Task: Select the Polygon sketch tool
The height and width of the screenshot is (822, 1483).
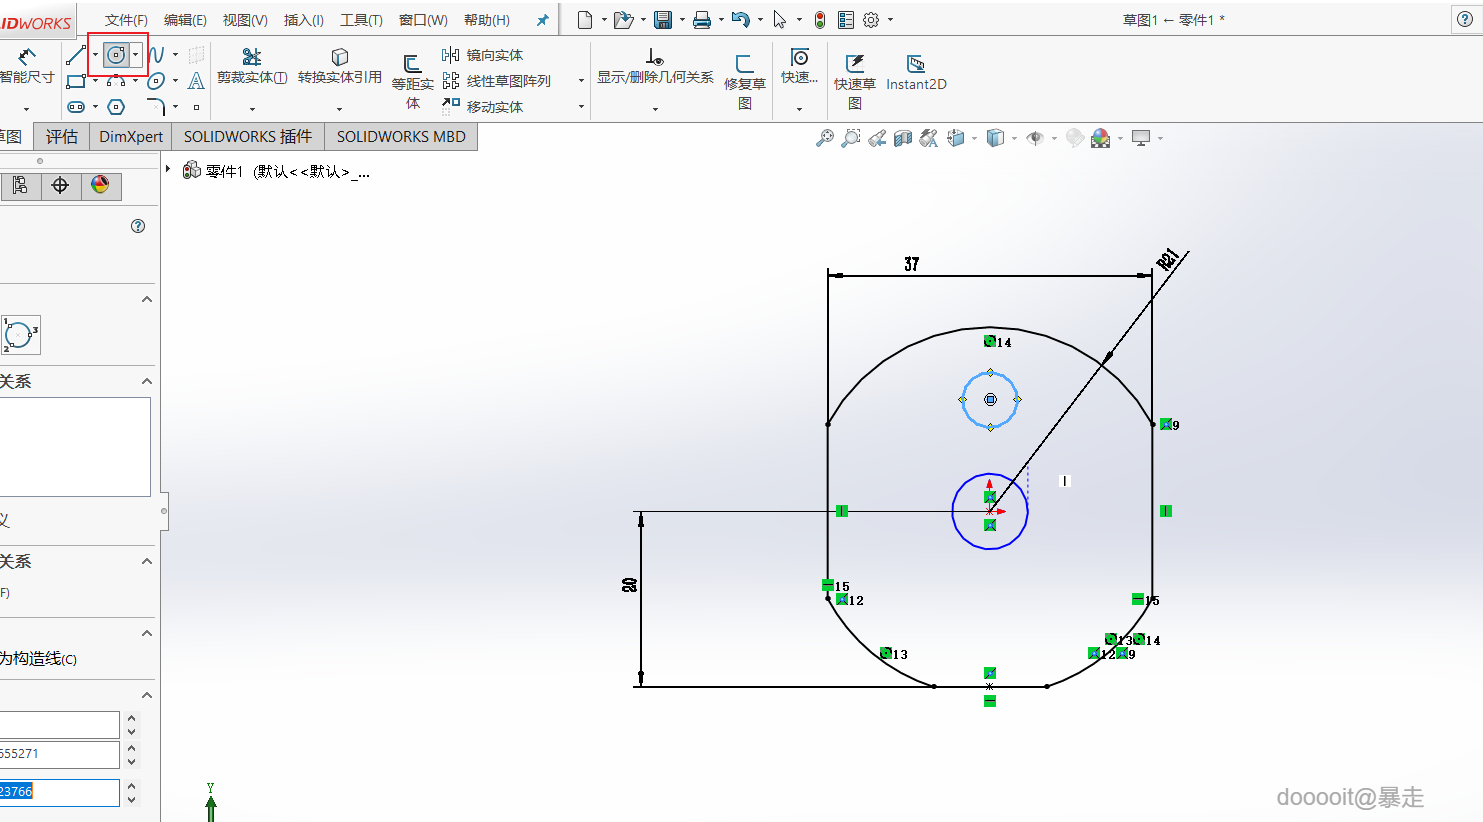Action: coord(116,107)
